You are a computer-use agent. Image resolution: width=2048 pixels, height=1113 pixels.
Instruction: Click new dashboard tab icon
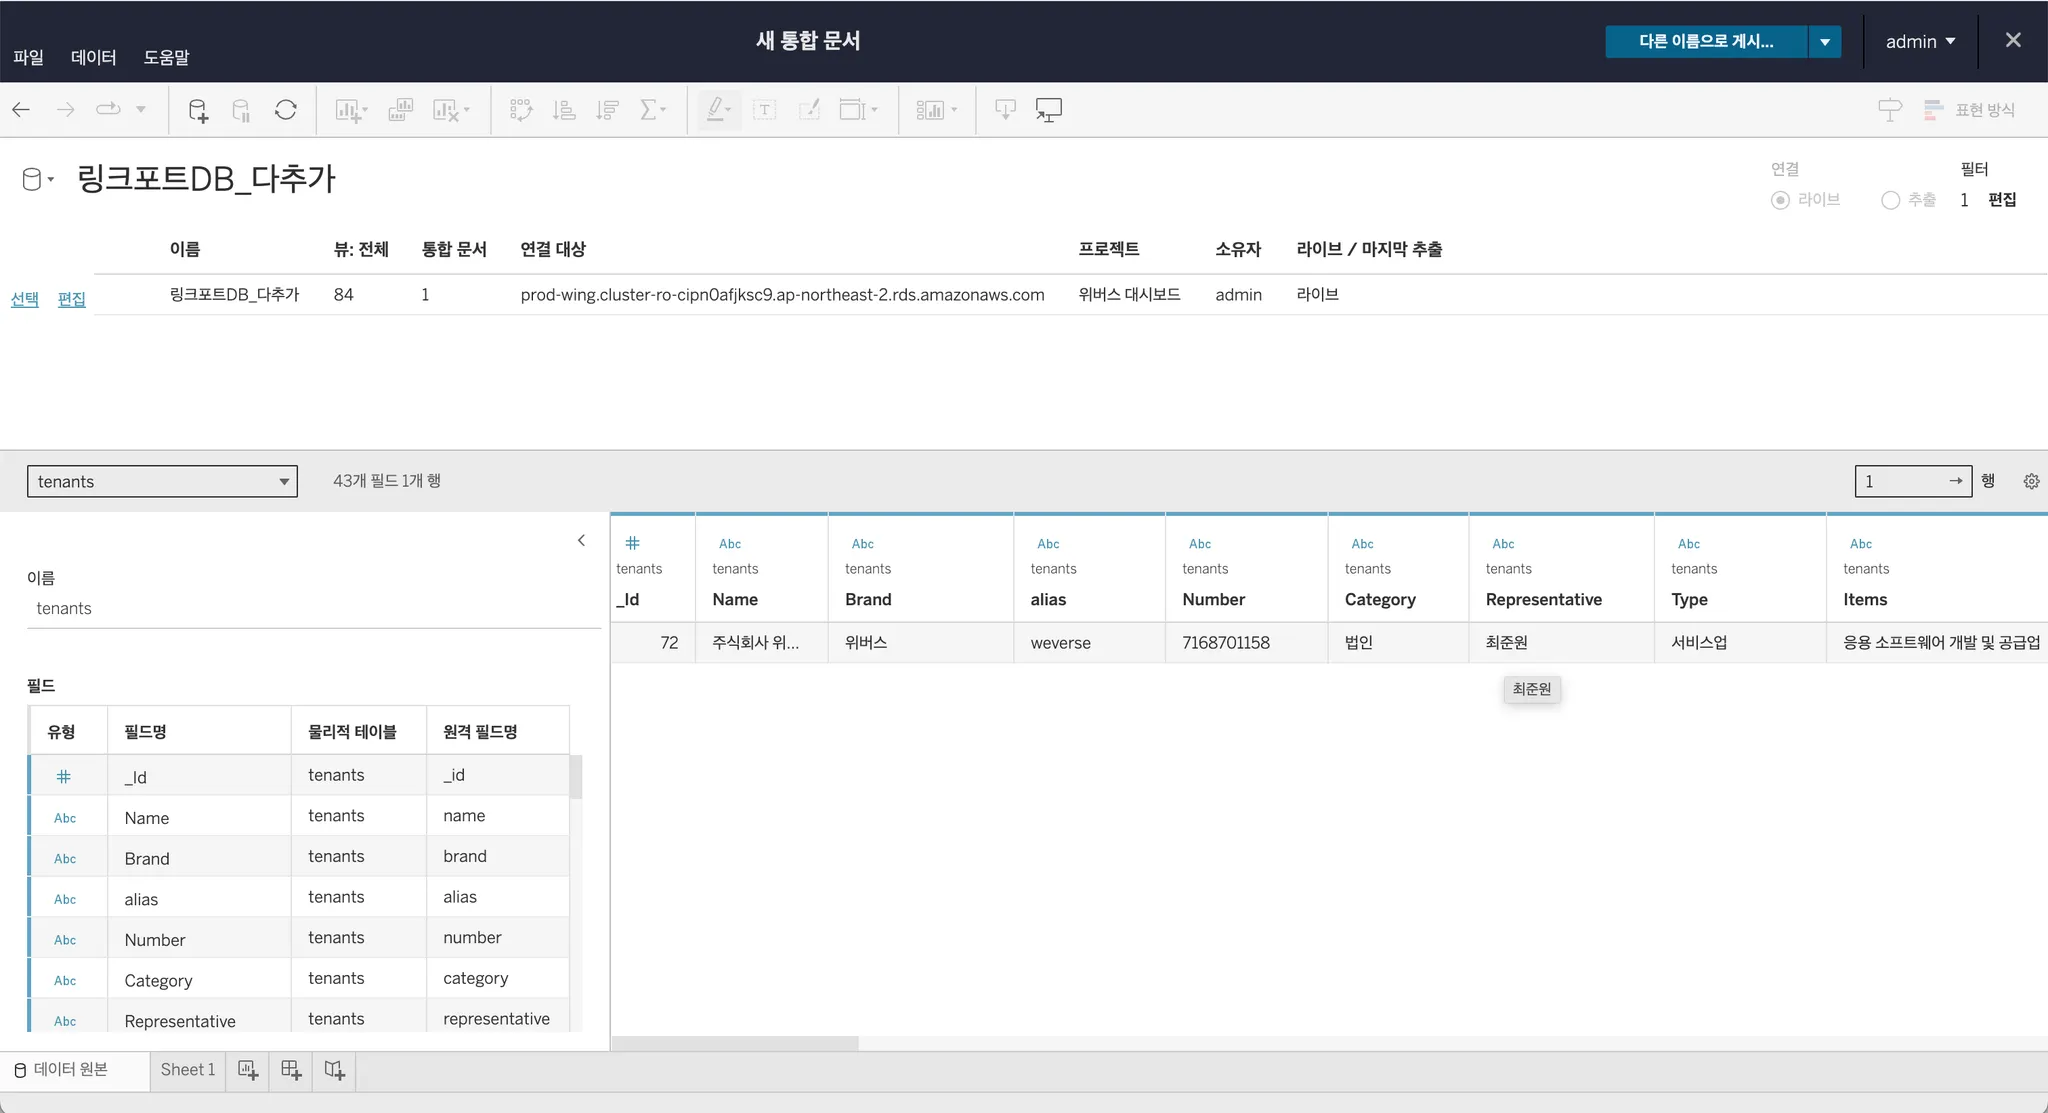(291, 1070)
